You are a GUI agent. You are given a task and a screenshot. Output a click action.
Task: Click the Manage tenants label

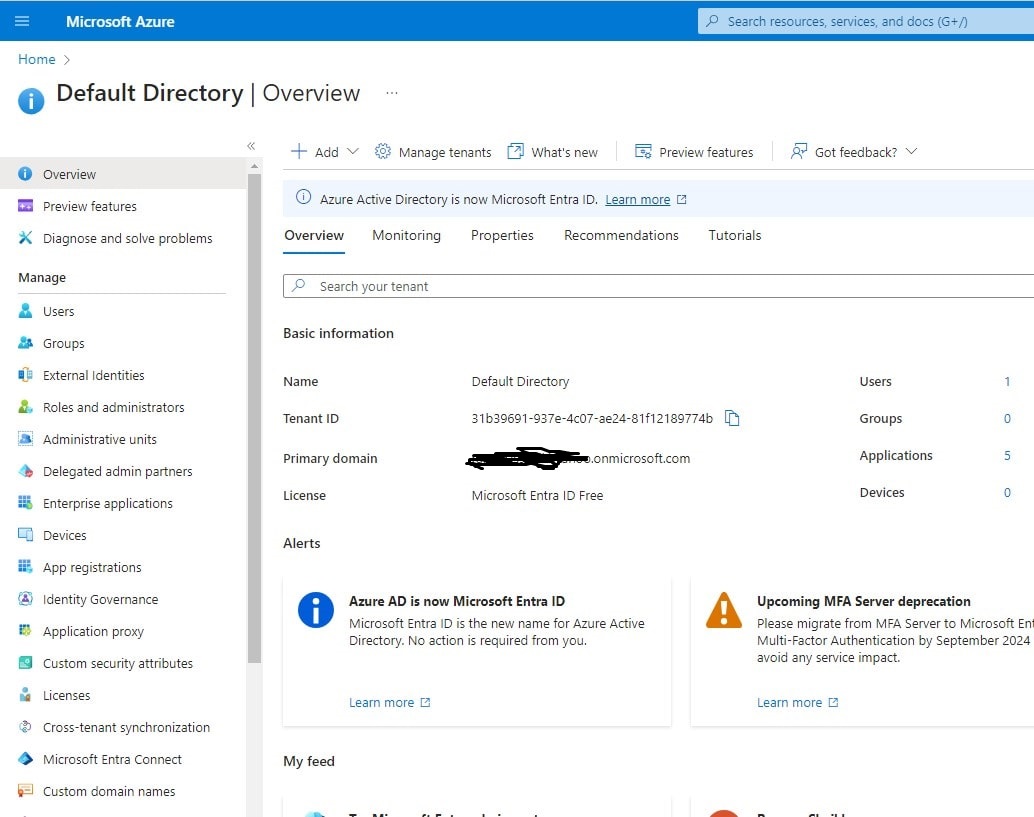point(444,152)
